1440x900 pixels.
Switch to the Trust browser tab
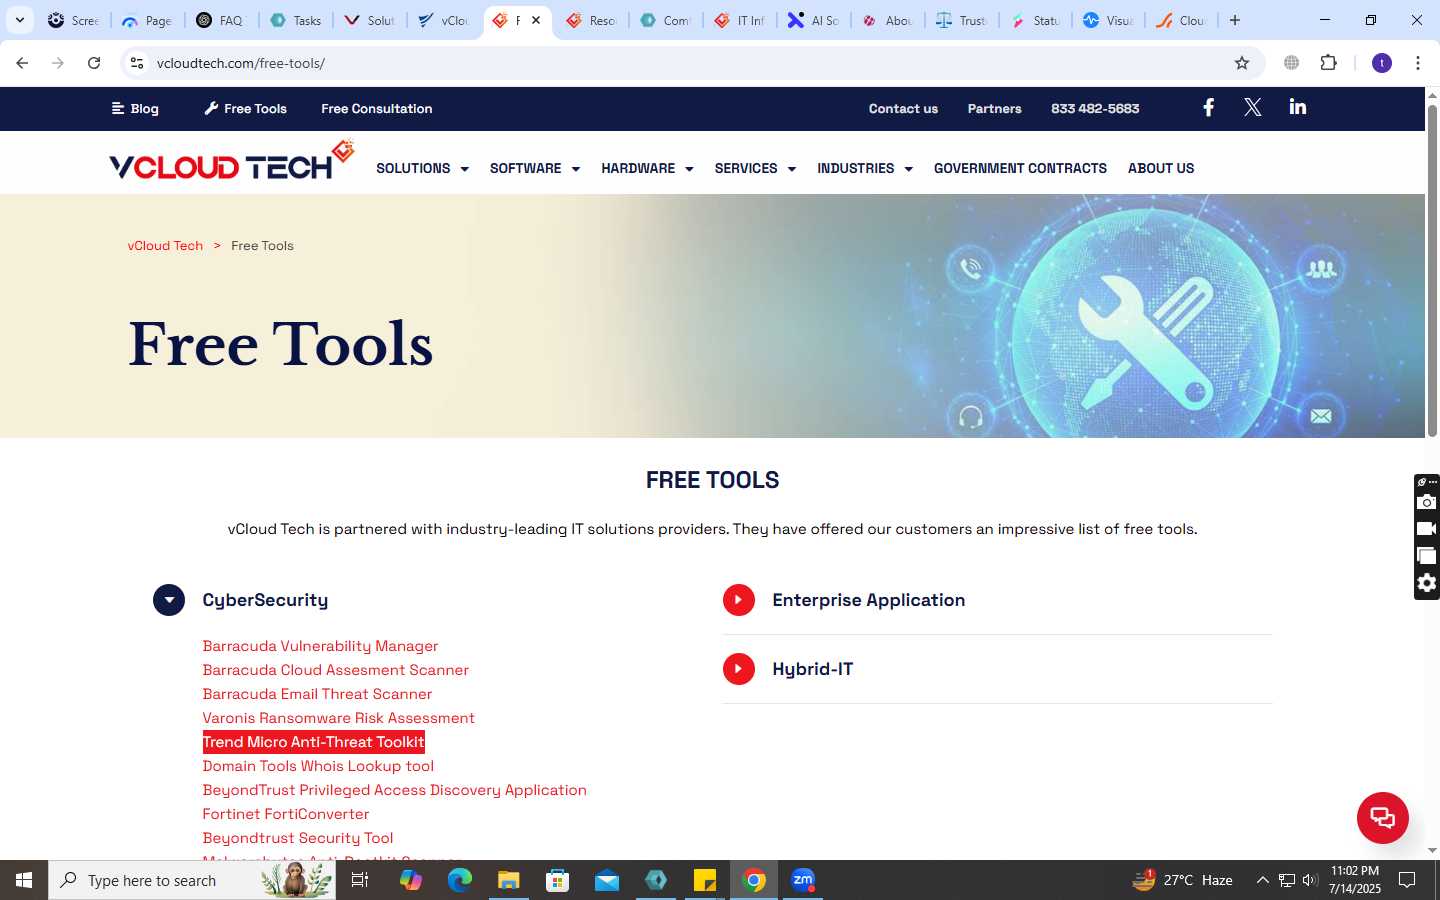962,20
